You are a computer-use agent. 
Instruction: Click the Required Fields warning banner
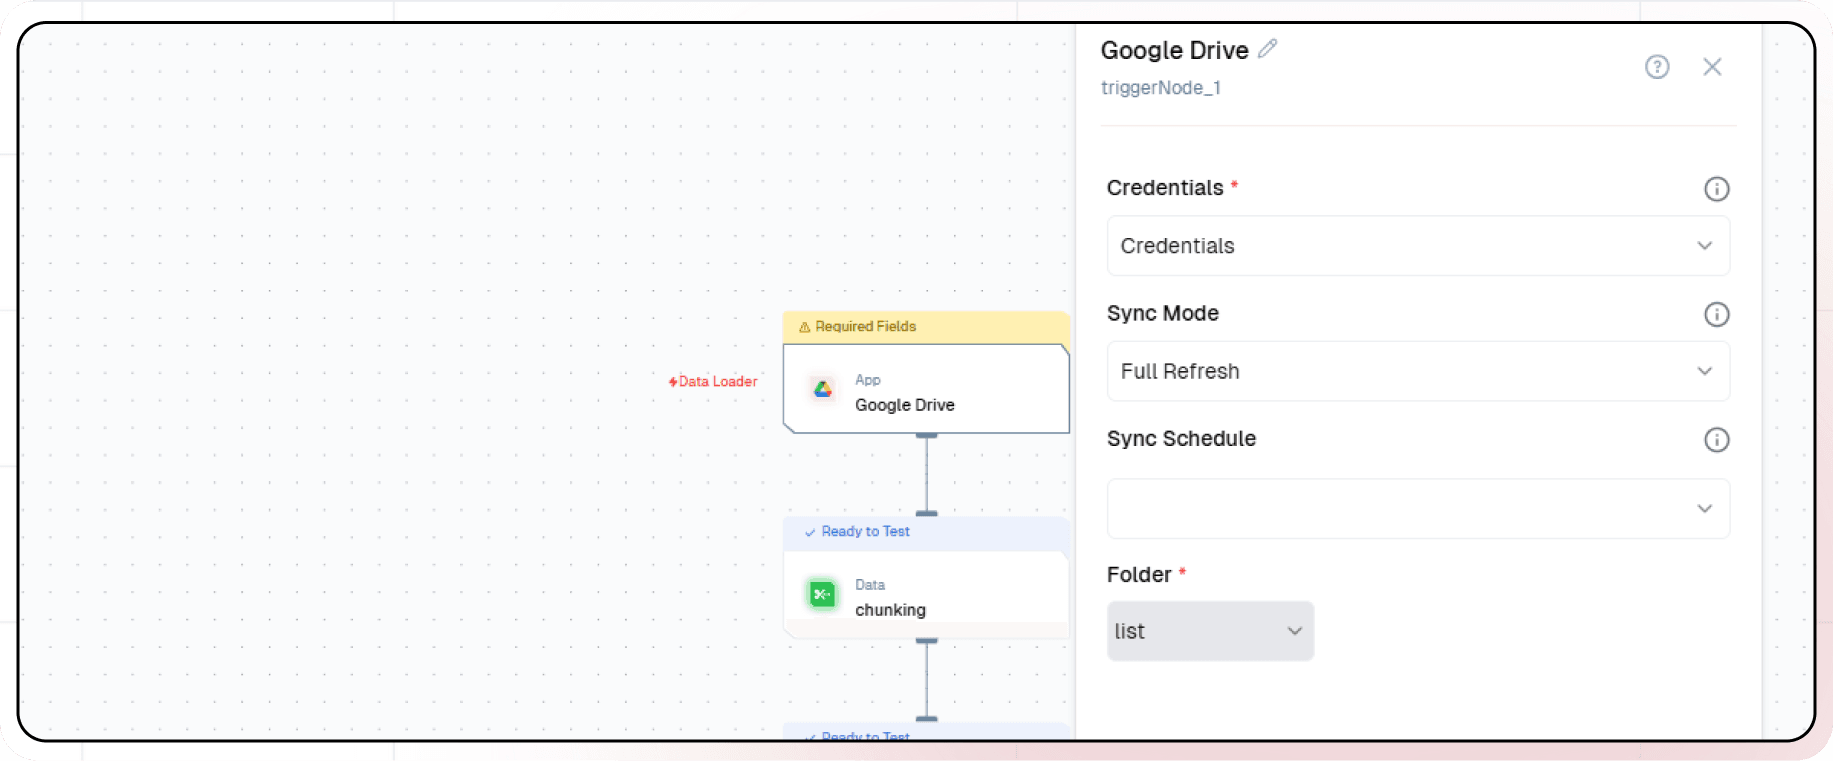click(925, 327)
